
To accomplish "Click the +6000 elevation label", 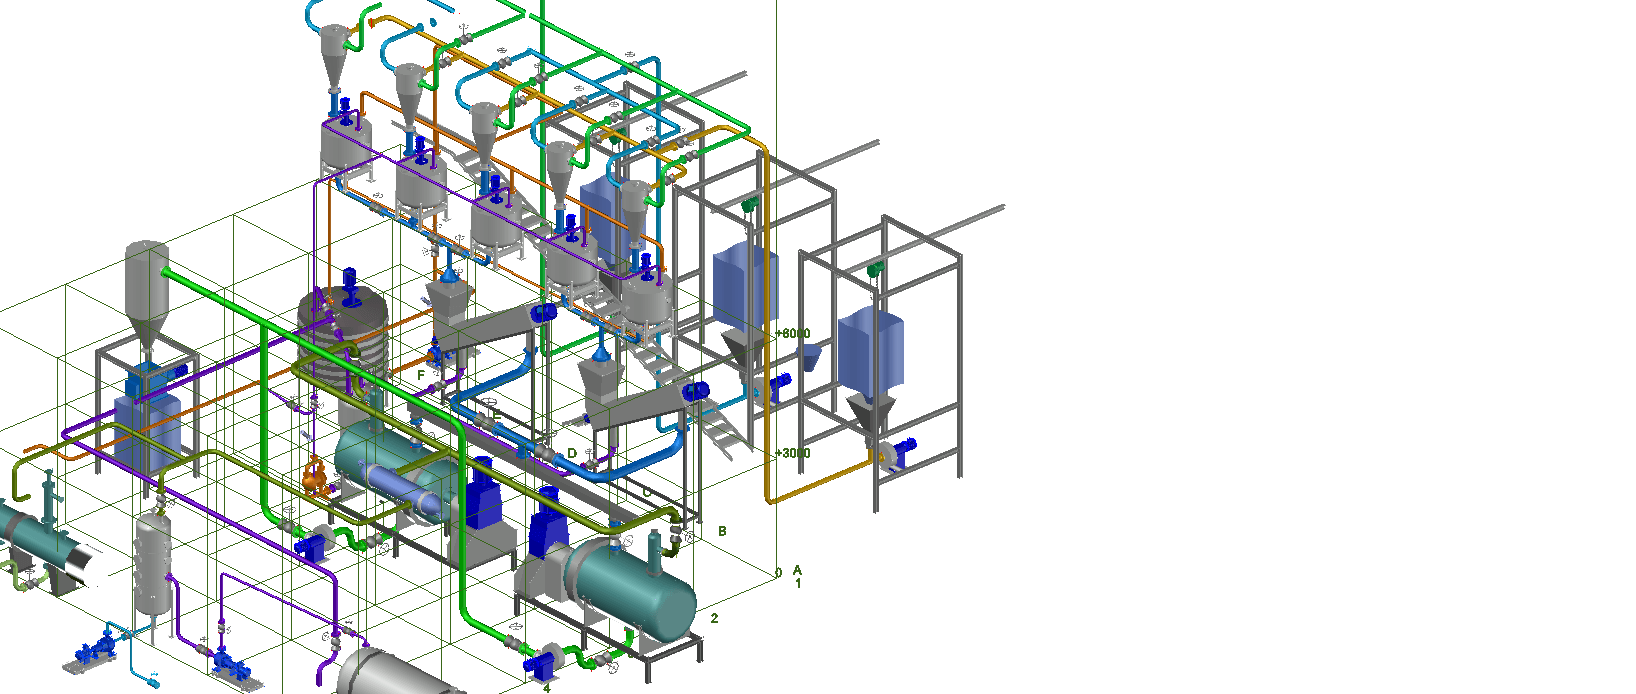I will click(793, 333).
